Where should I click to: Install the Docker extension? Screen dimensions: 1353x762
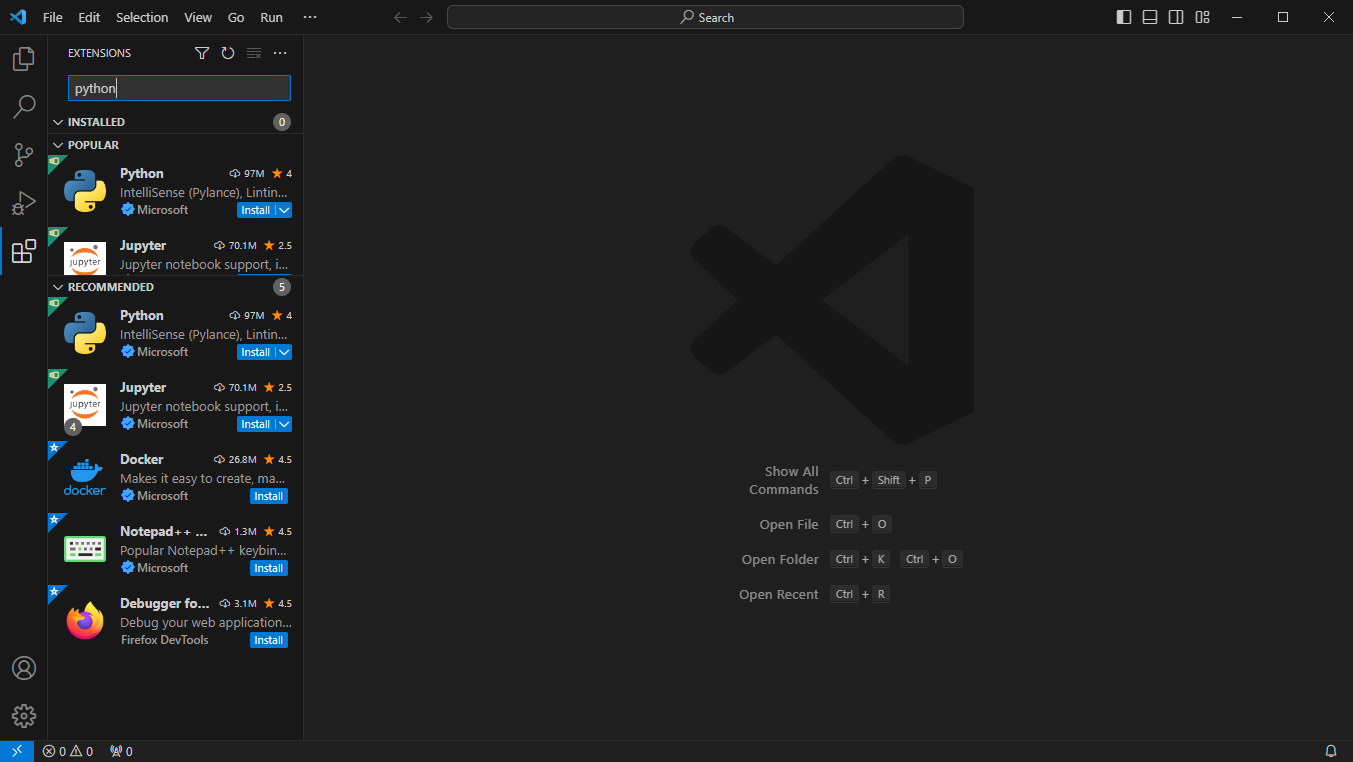click(269, 496)
